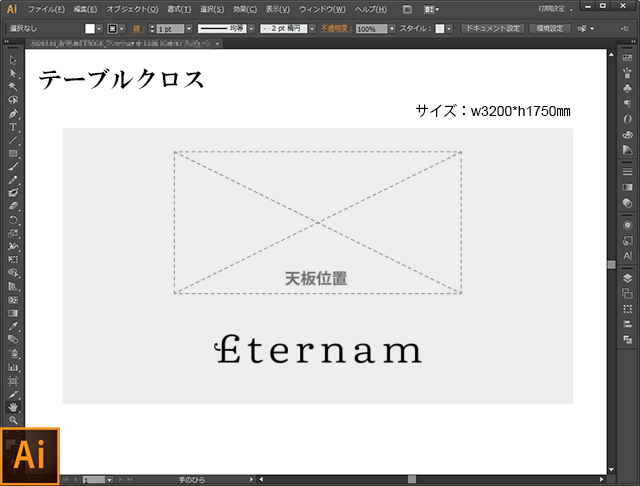Select the Pen tool
The width and height of the screenshot is (640, 486).
[x=13, y=114]
